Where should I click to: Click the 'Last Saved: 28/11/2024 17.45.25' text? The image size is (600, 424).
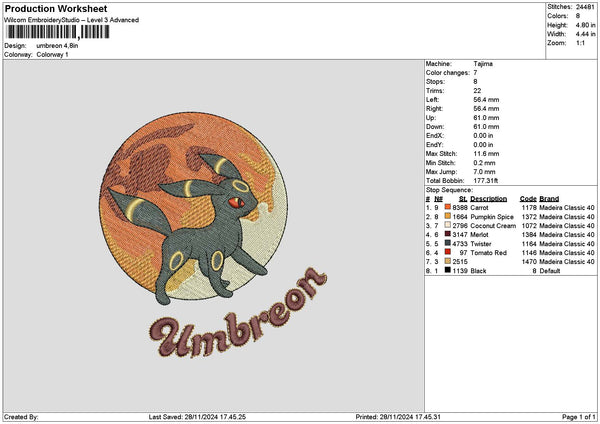[x=197, y=417]
